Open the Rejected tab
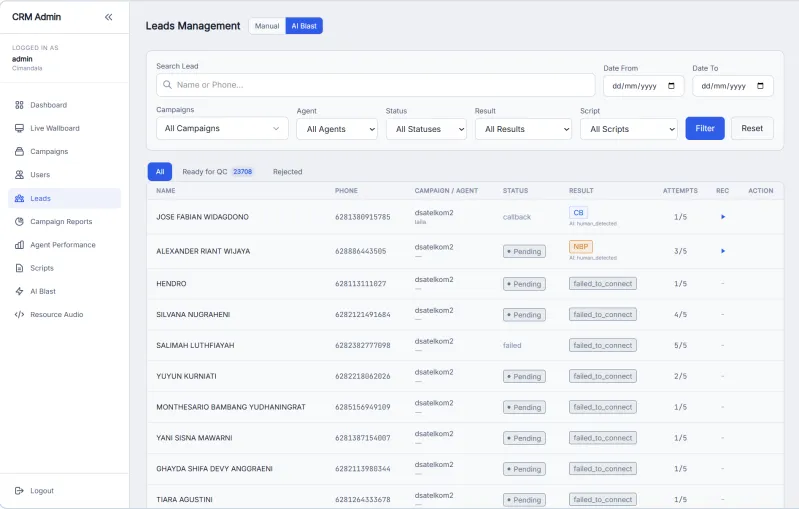 pyautogui.click(x=287, y=172)
